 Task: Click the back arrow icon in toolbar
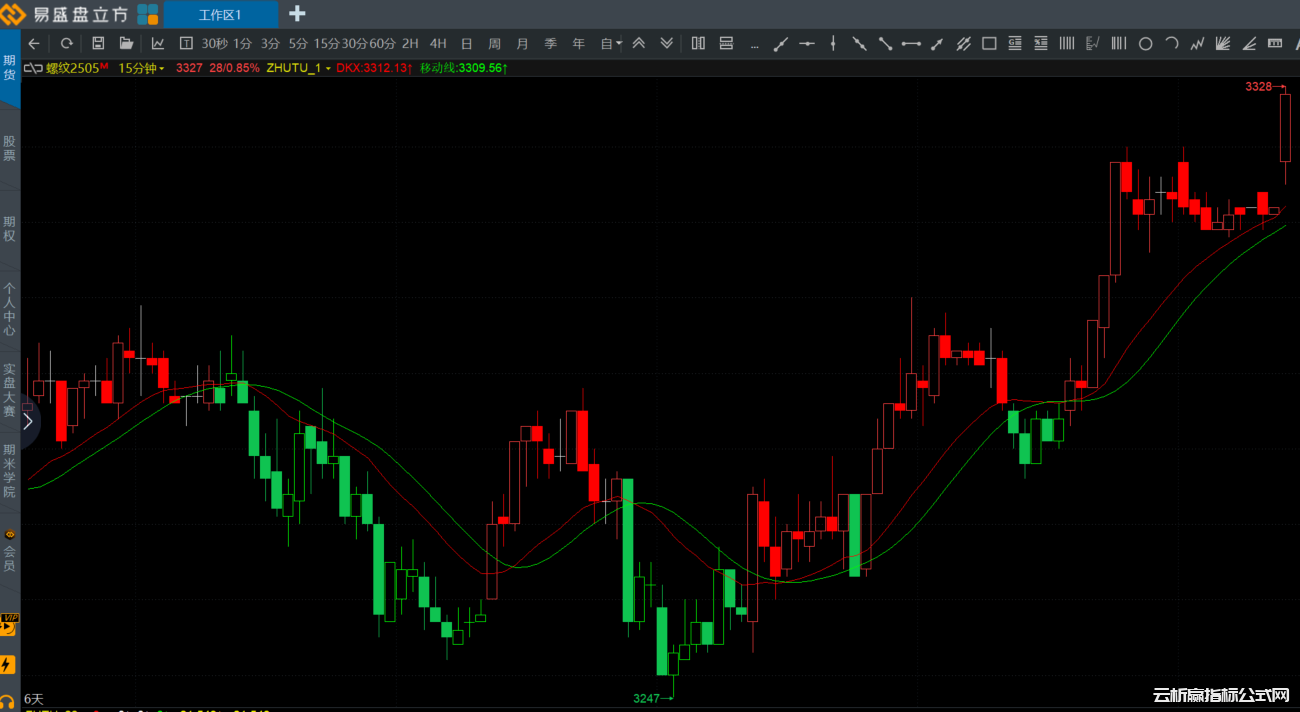(x=34, y=43)
